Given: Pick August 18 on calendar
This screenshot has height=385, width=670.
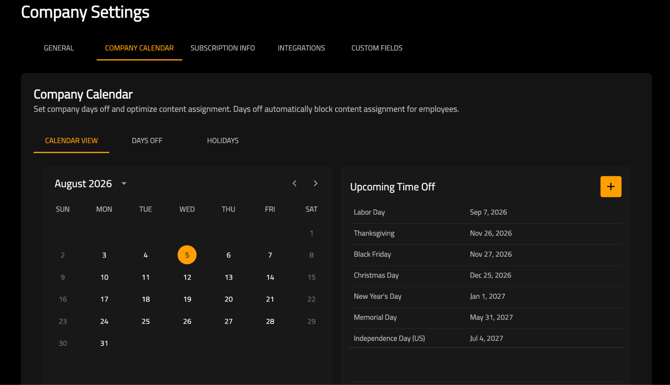Looking at the screenshot, I should pyautogui.click(x=146, y=299).
